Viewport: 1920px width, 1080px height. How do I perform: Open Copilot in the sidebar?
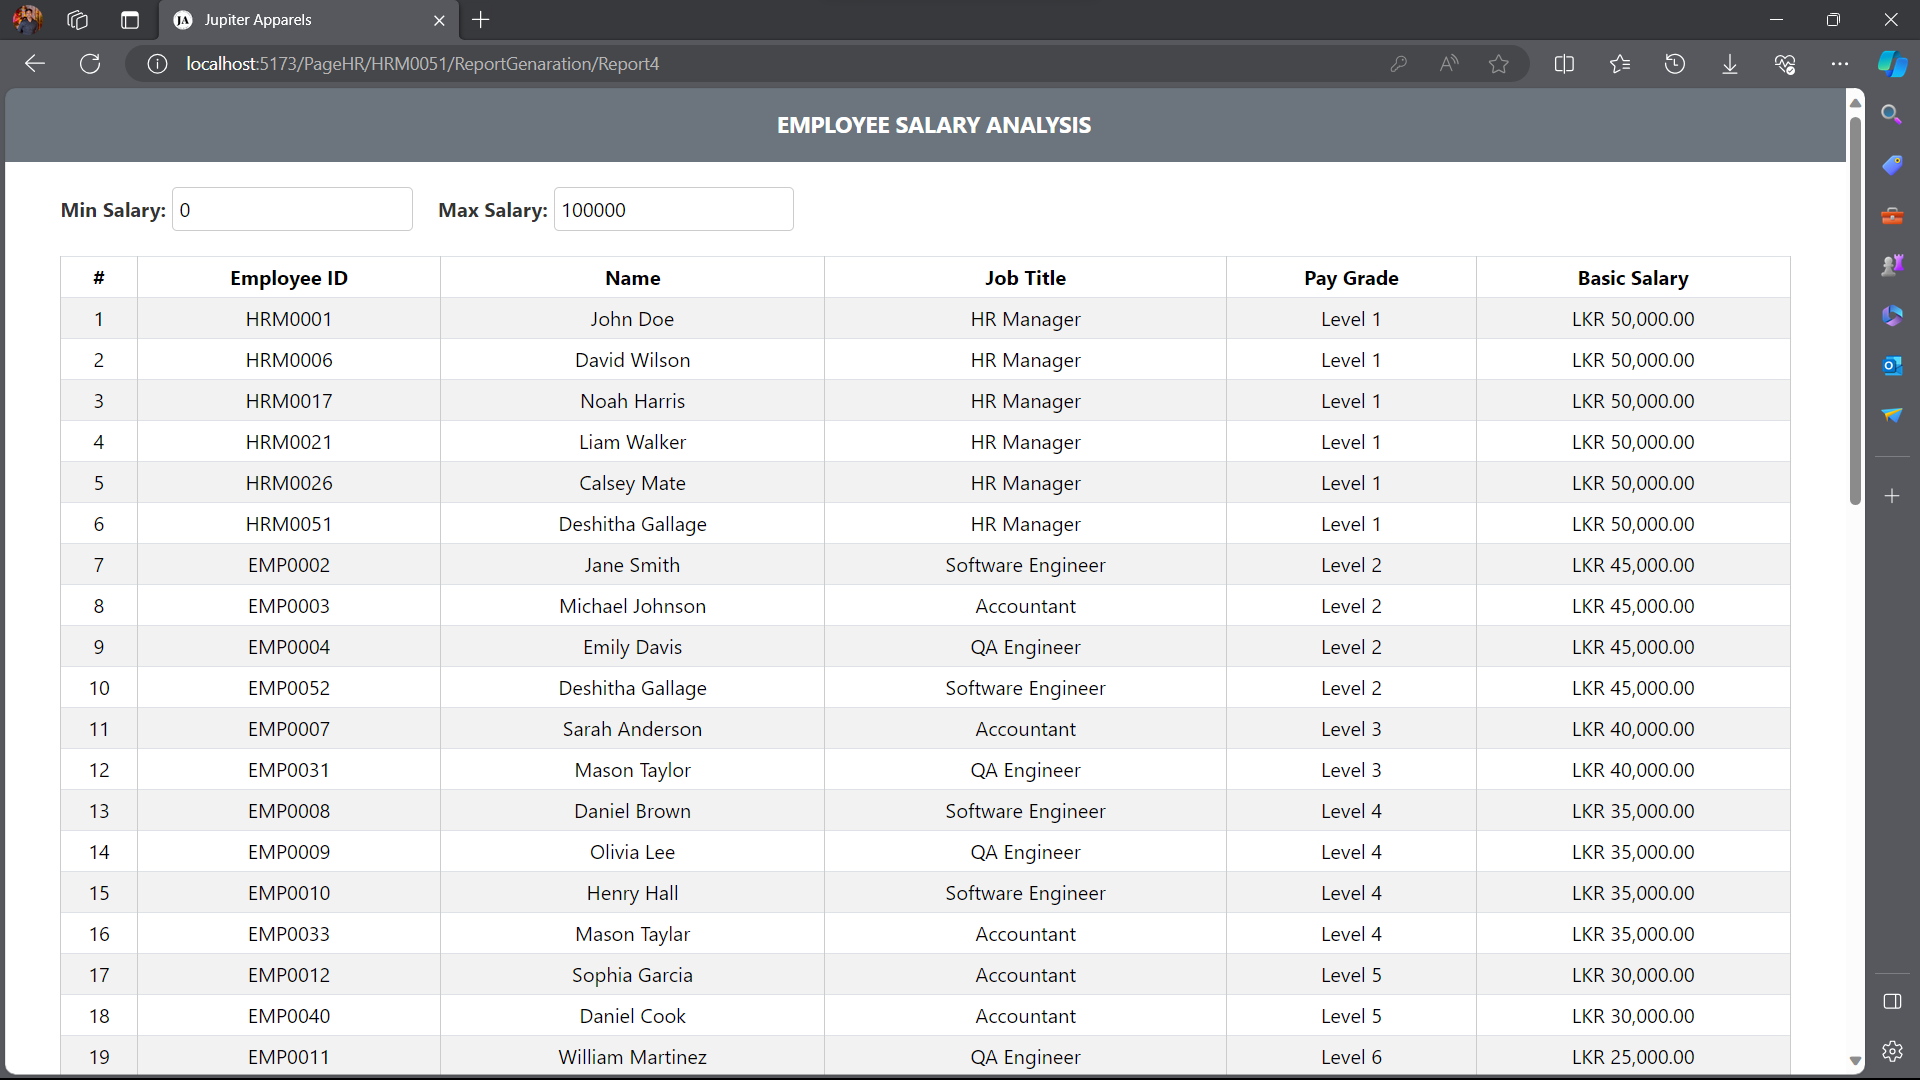(x=1892, y=63)
